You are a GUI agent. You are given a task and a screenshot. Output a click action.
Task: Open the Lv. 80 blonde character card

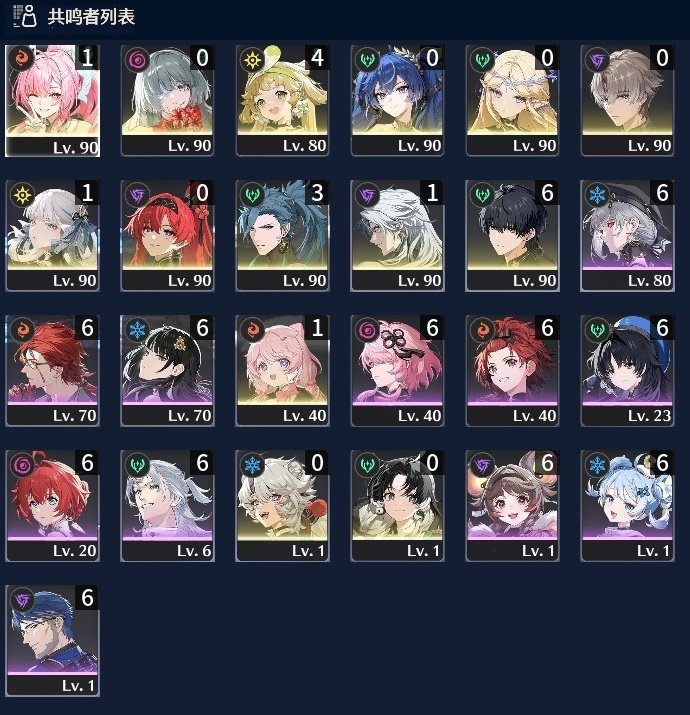(x=282, y=101)
